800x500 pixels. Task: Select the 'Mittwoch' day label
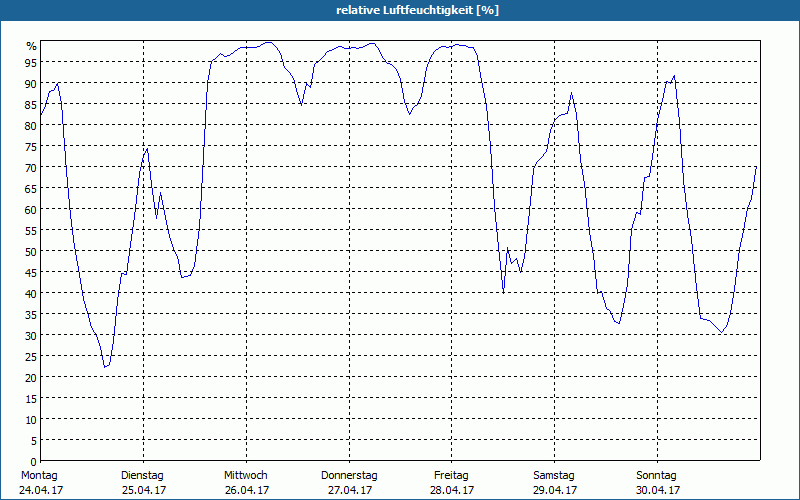(x=246, y=476)
